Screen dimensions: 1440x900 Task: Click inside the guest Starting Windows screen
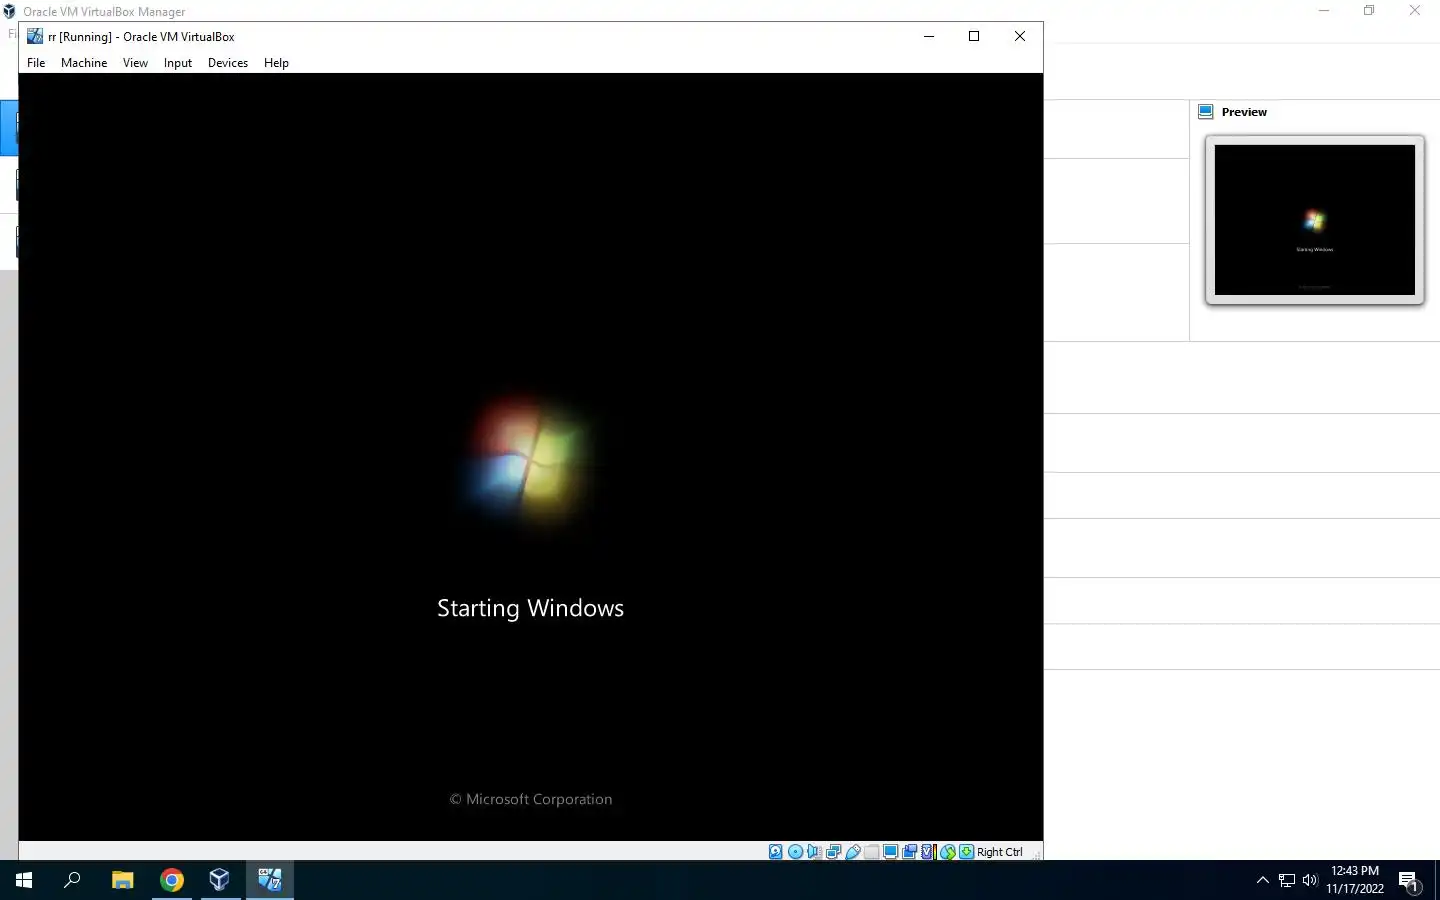(x=530, y=457)
